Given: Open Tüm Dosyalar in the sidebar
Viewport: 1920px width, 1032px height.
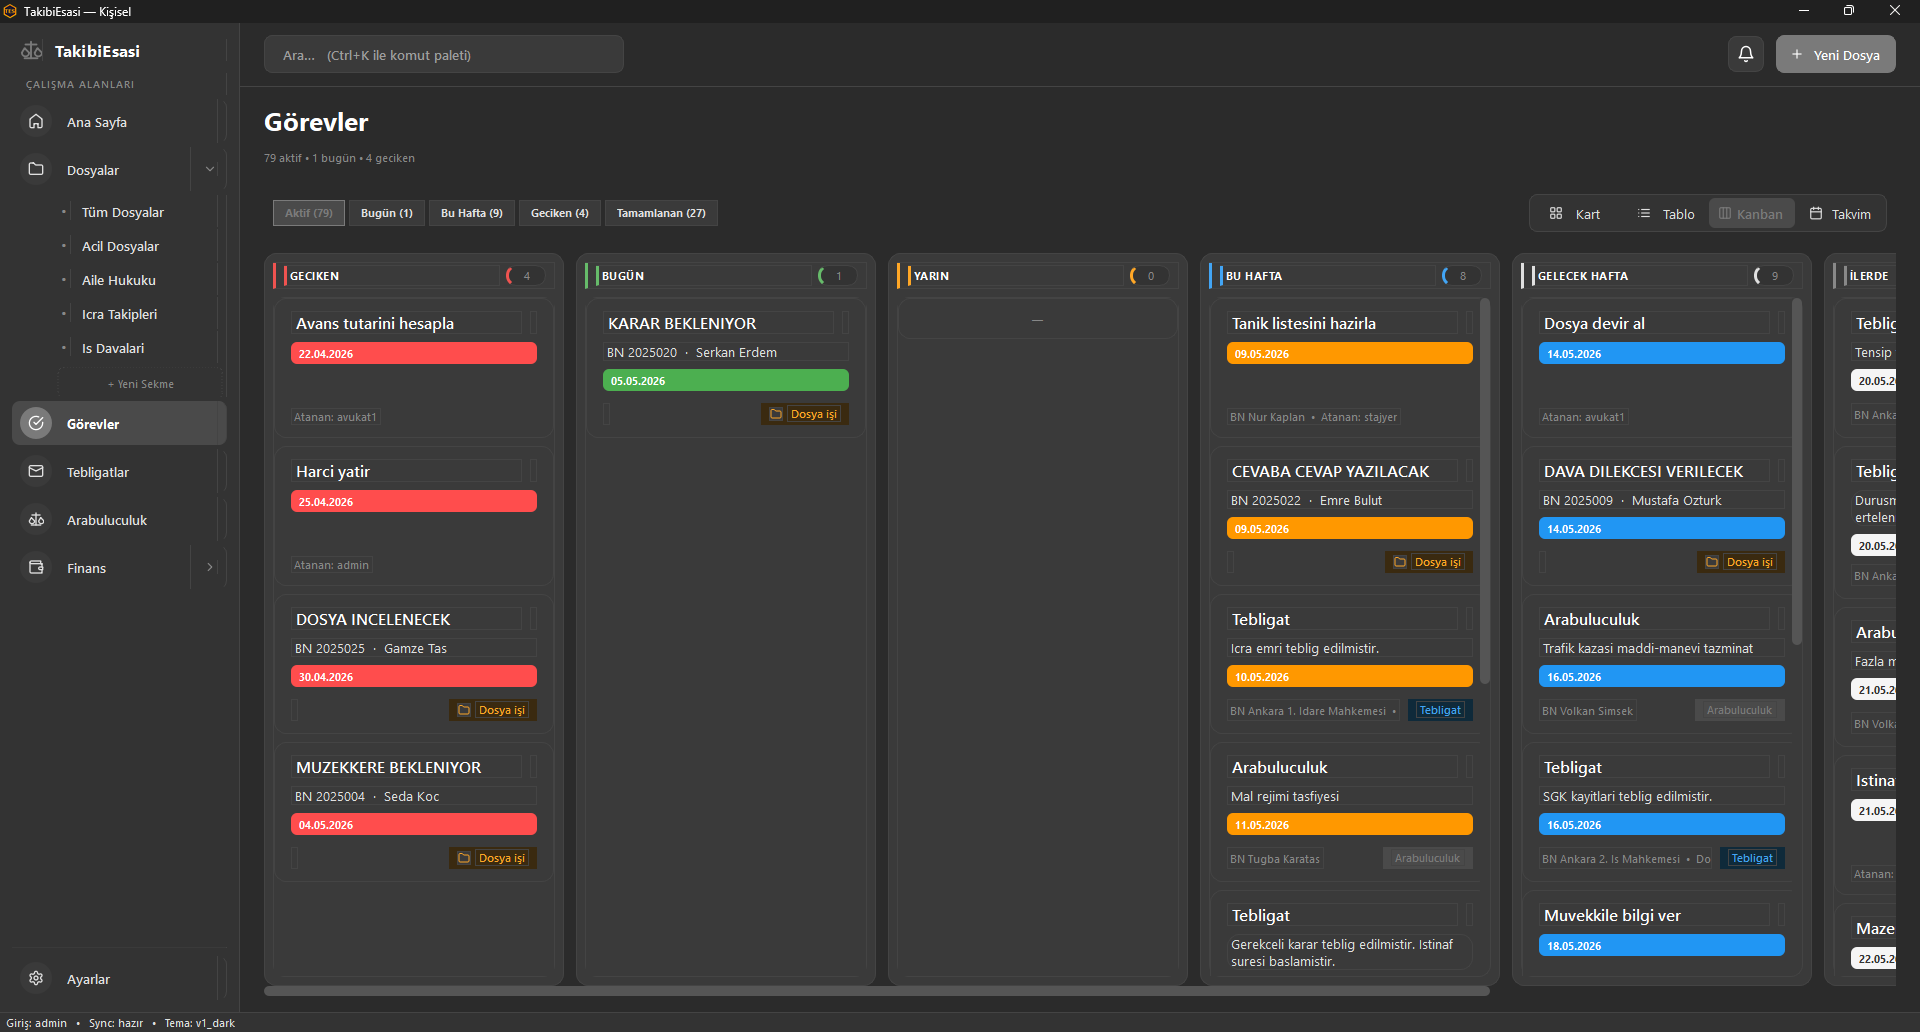Looking at the screenshot, I should coord(123,212).
